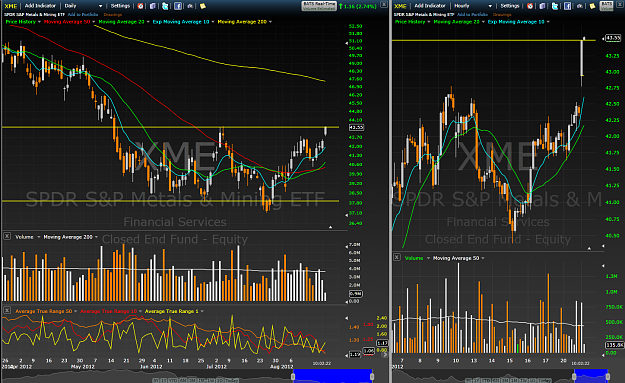This screenshot has height=383, width=625.
Task: Close the Hourly chart's Volume pane with its X
Action: (x=397, y=257)
